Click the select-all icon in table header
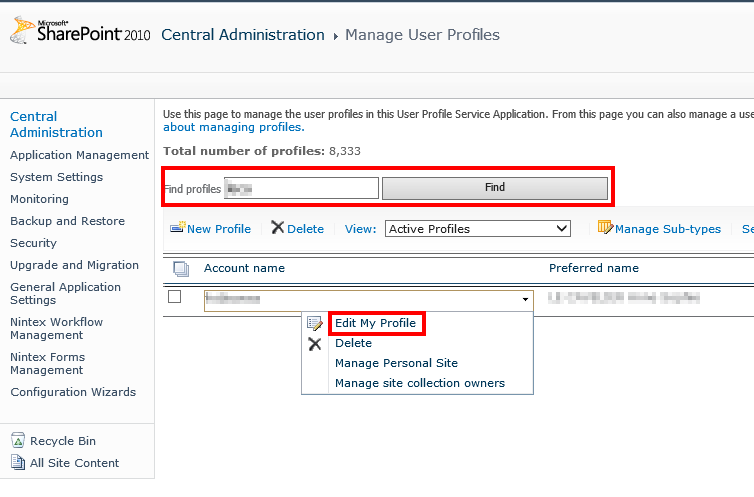Image resolution: width=754 pixels, height=497 pixels. tap(180, 268)
